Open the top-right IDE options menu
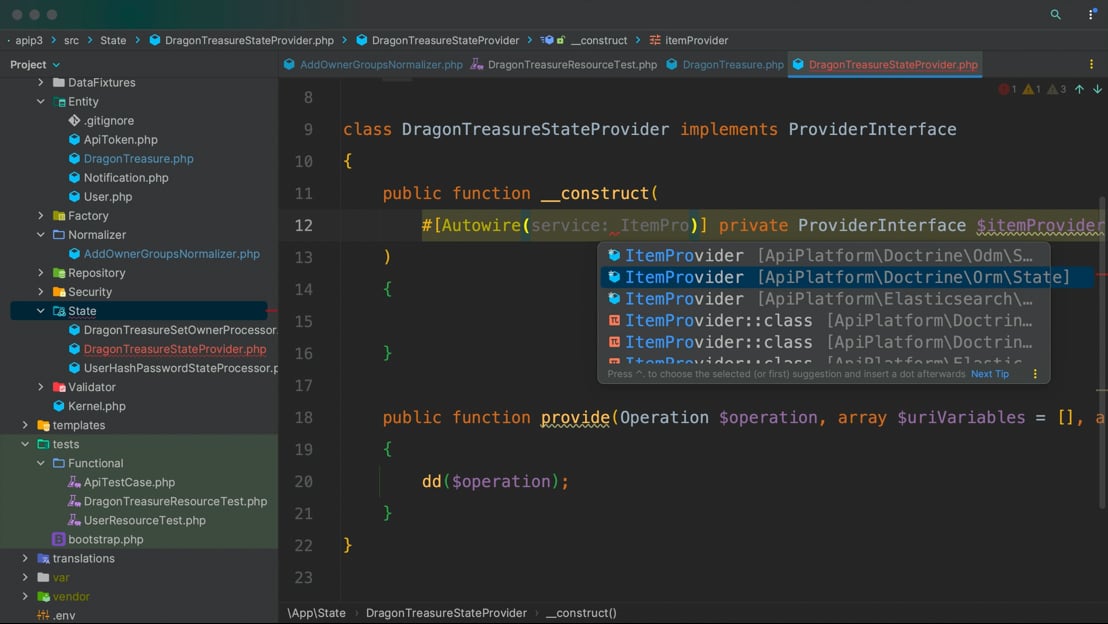Image resolution: width=1108 pixels, height=624 pixels. [1091, 15]
